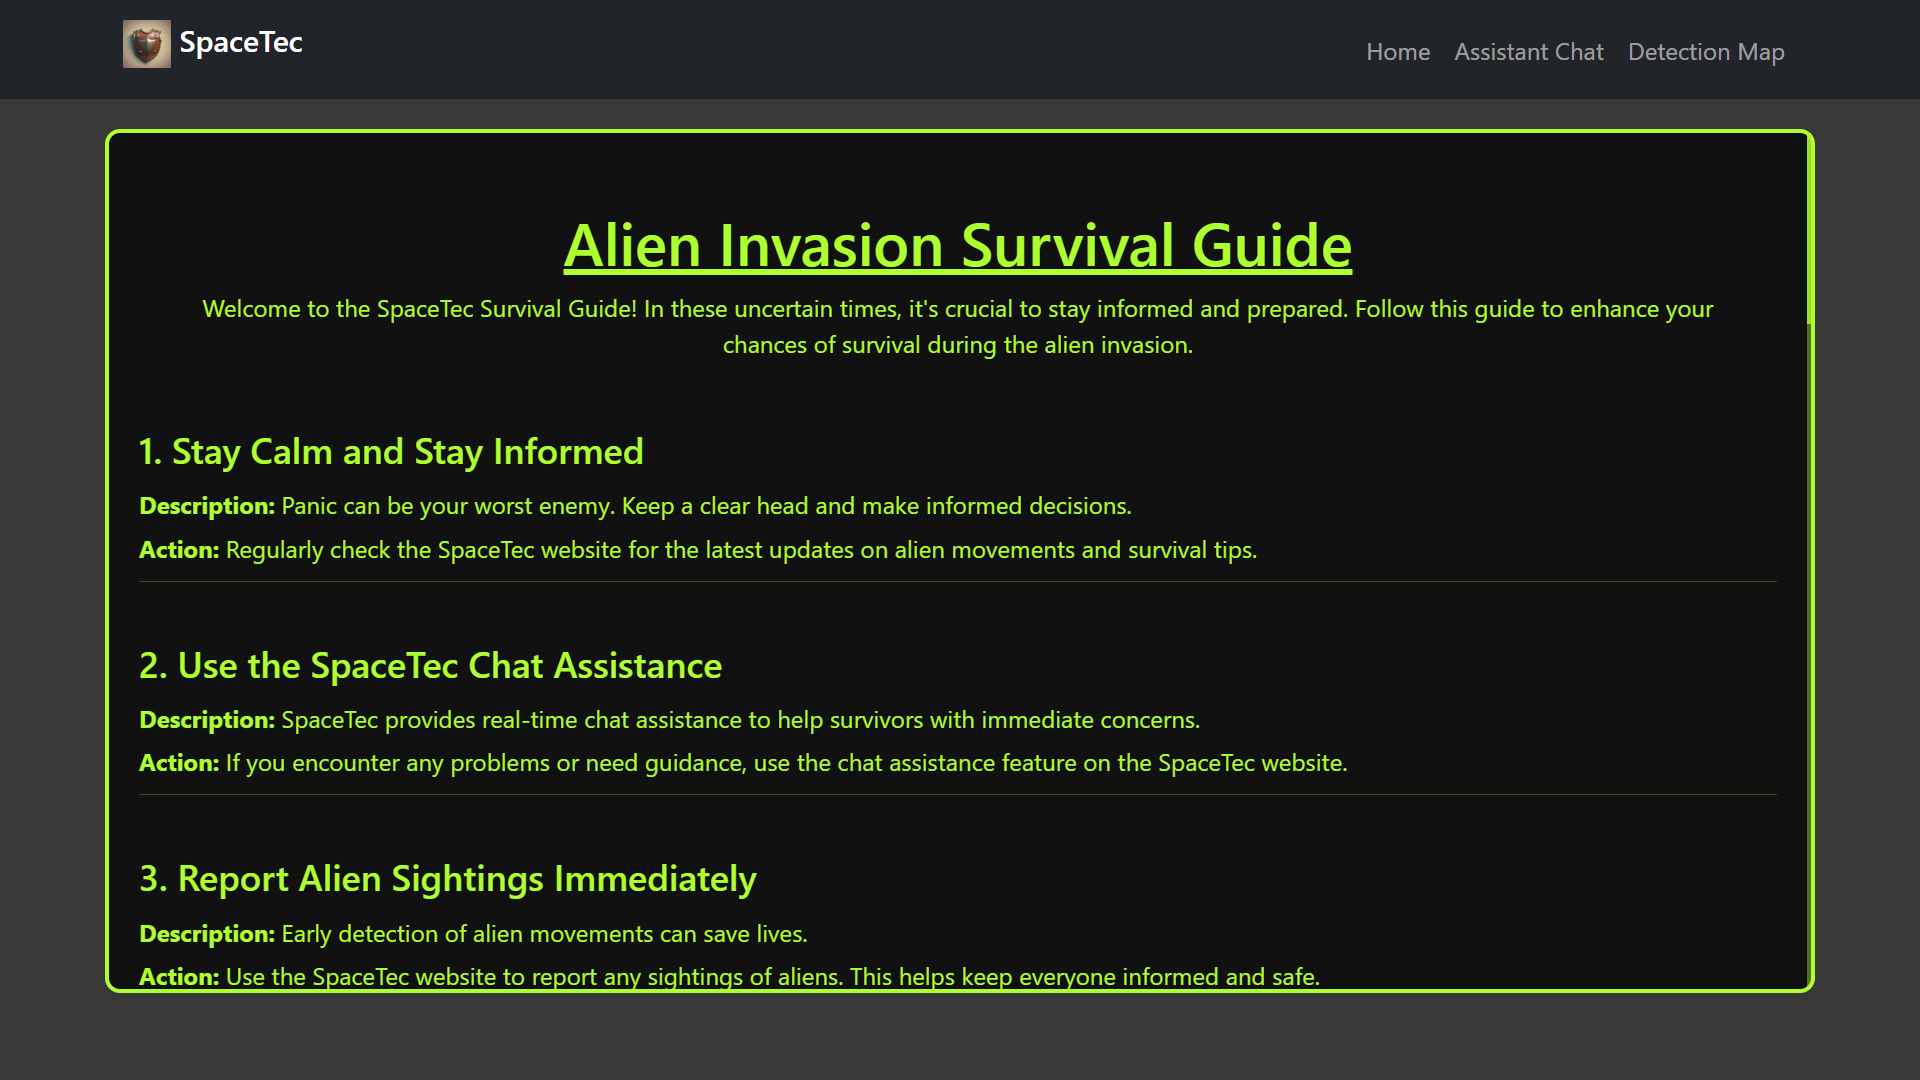Click the scrollbar track below the thumb
Screen dimensions: 1920x1080
pyautogui.click(x=1809, y=650)
